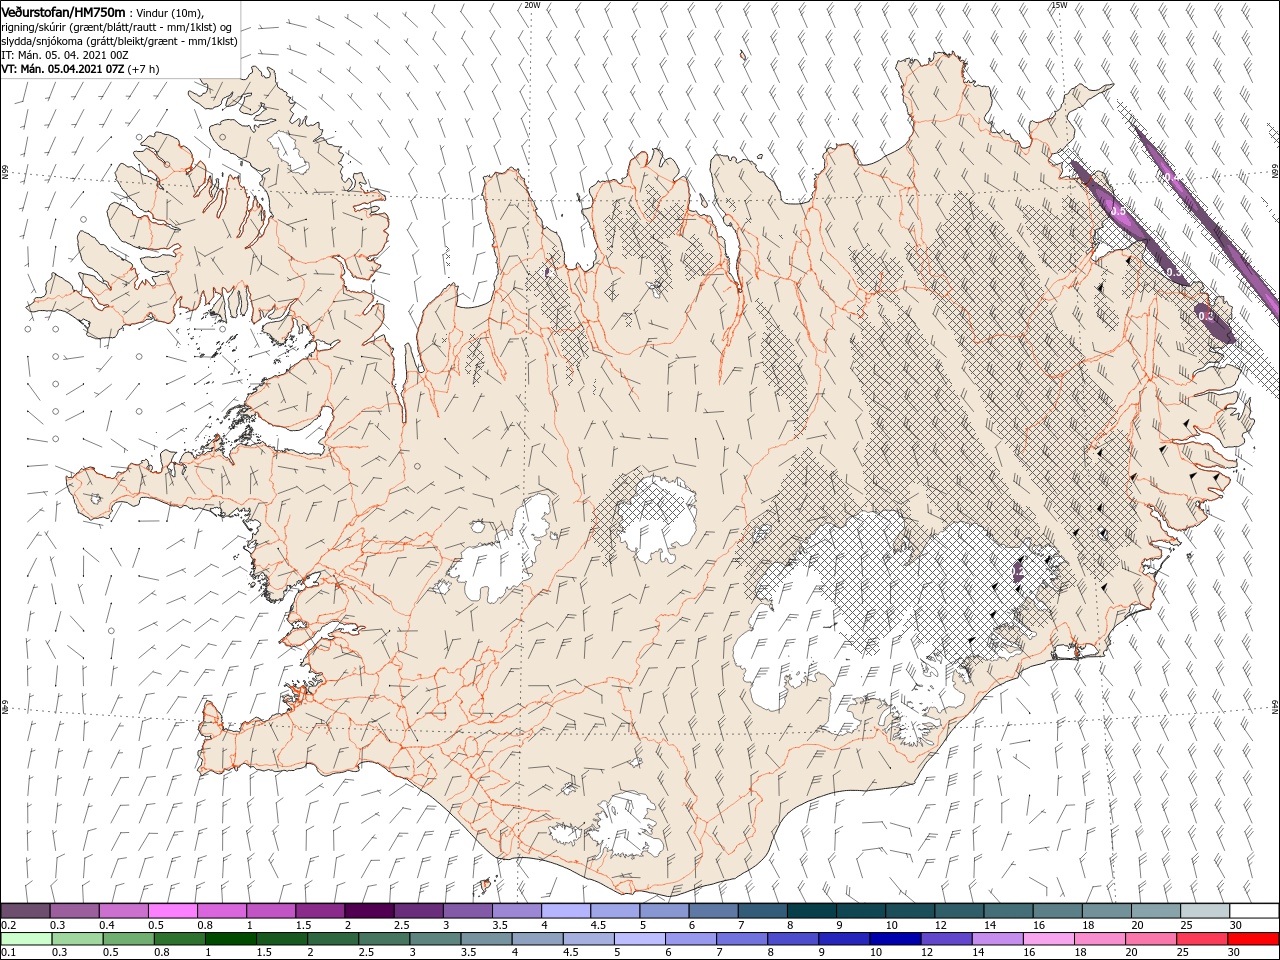
Task: Click the rigning/skúrir legend description line
Action: coord(118,27)
